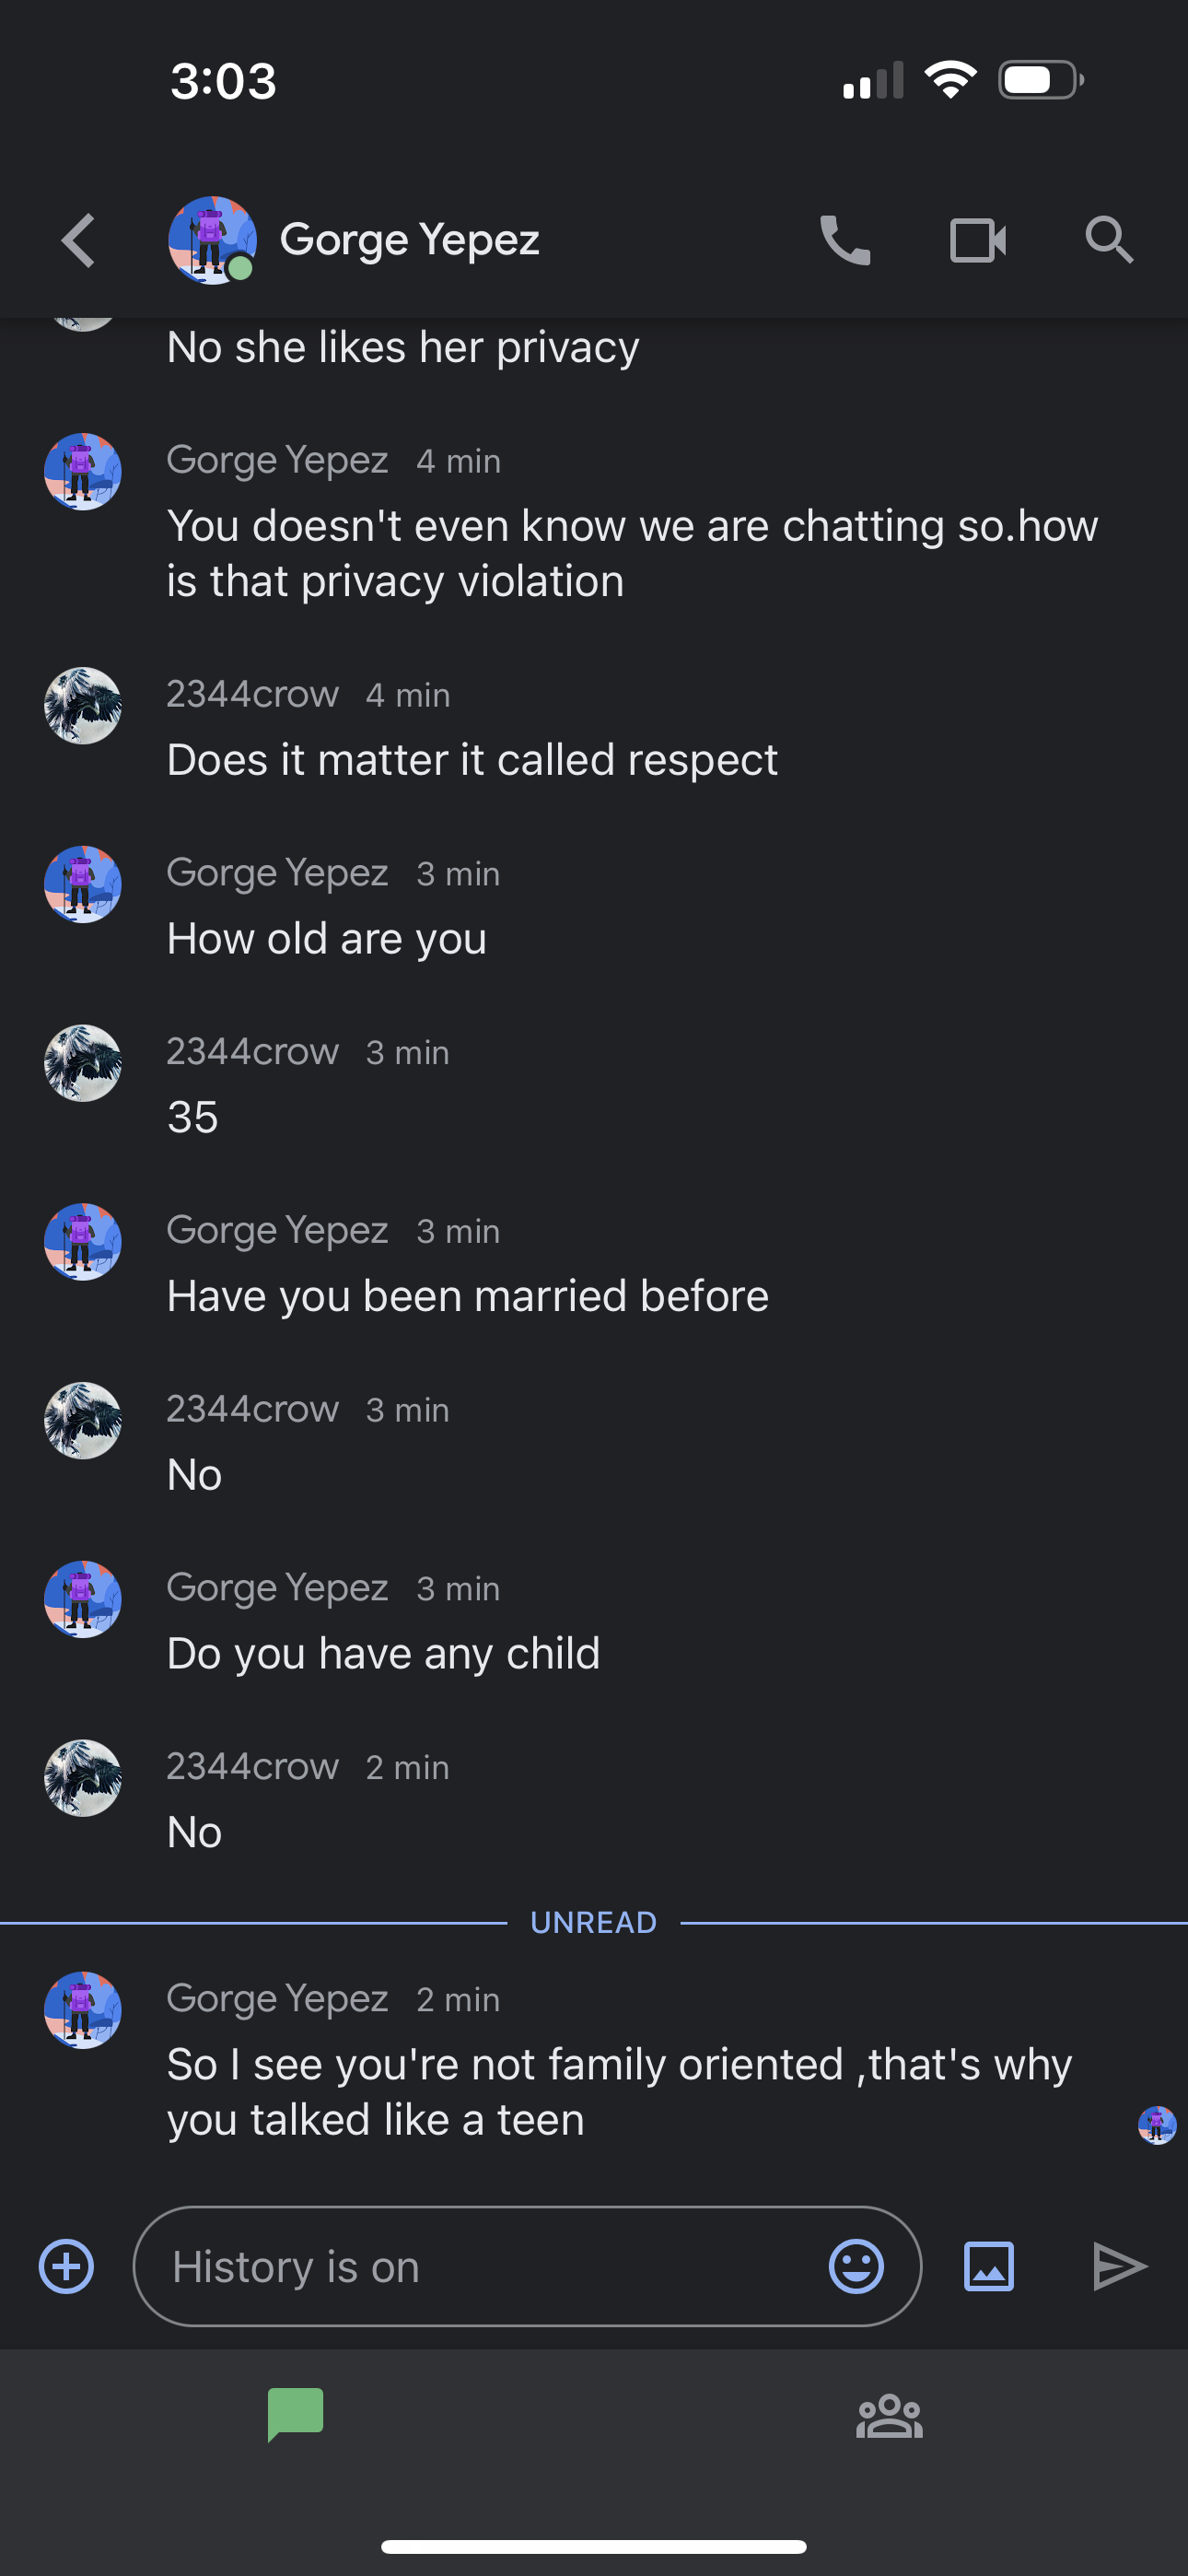1188x2576 pixels.
Task: Tap 2344crow avatar beside message '35'
Action: click(83, 1063)
